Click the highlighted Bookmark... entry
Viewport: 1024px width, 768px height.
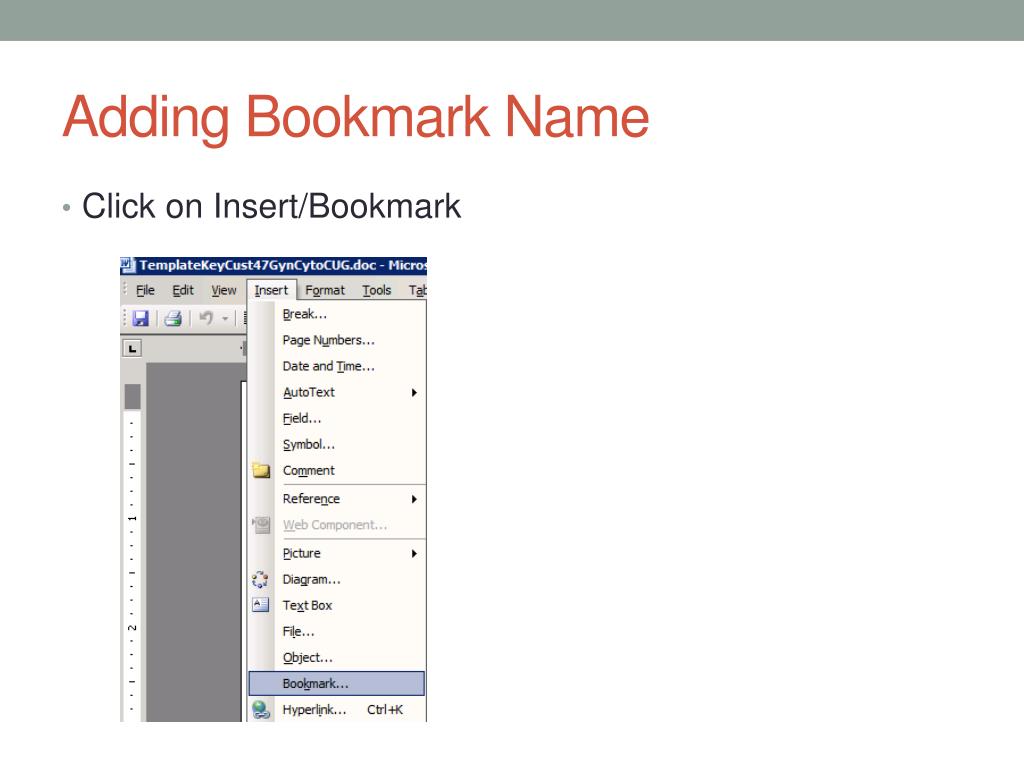(x=337, y=684)
